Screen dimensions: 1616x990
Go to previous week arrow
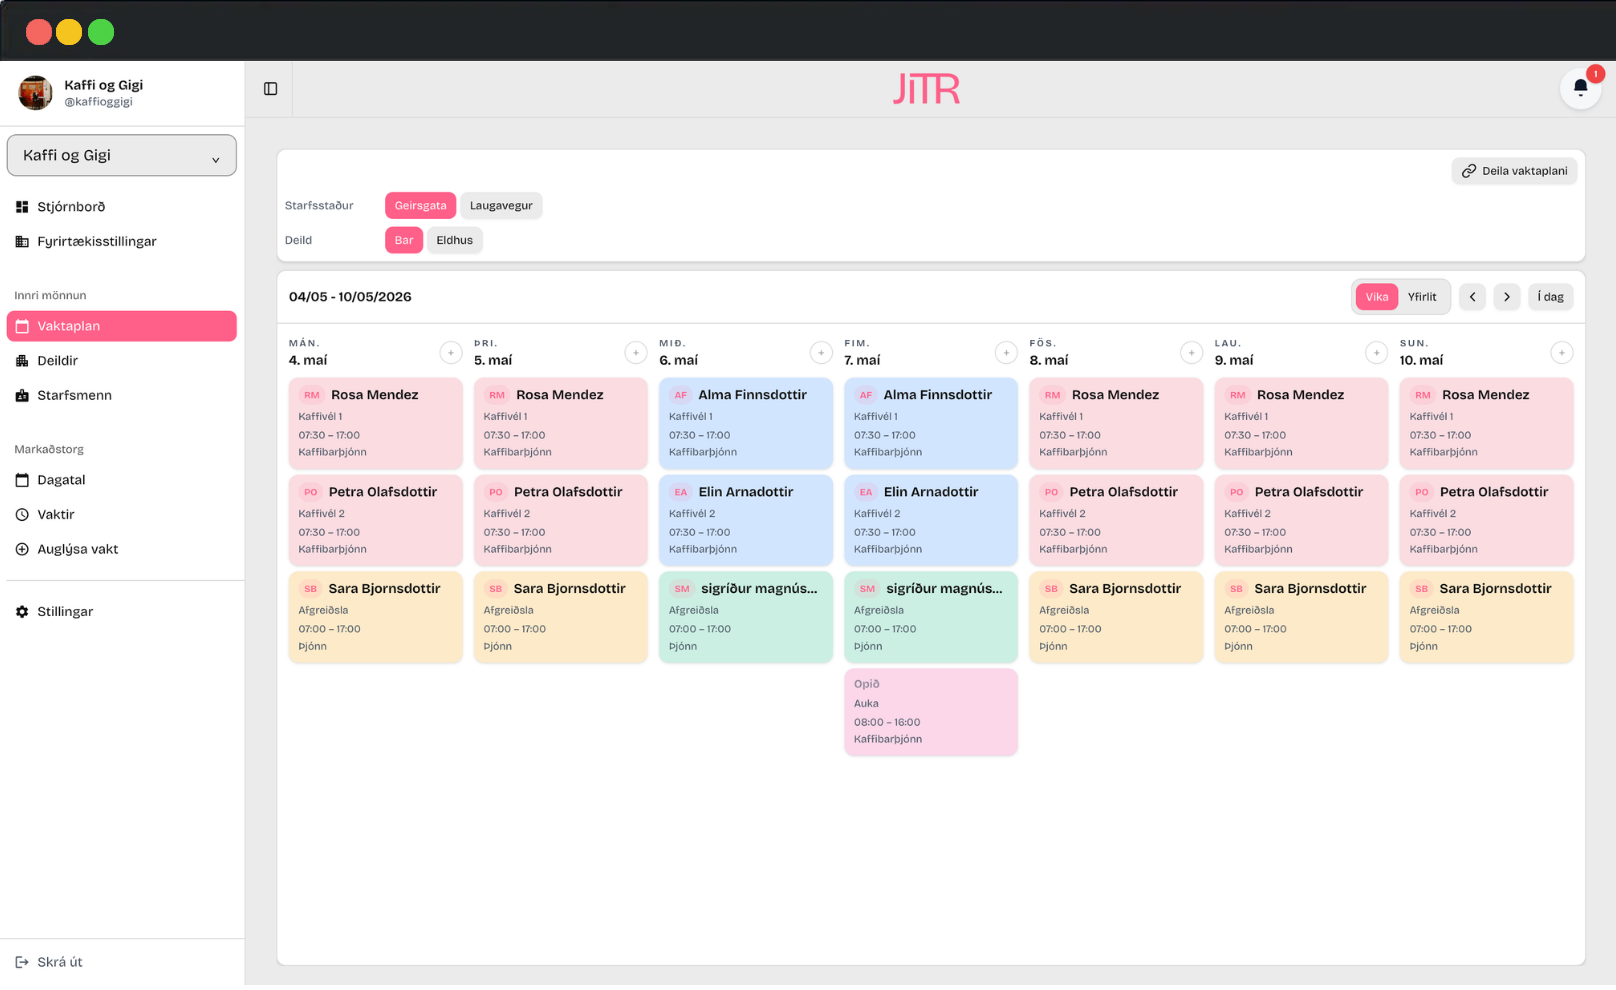tap(1472, 297)
